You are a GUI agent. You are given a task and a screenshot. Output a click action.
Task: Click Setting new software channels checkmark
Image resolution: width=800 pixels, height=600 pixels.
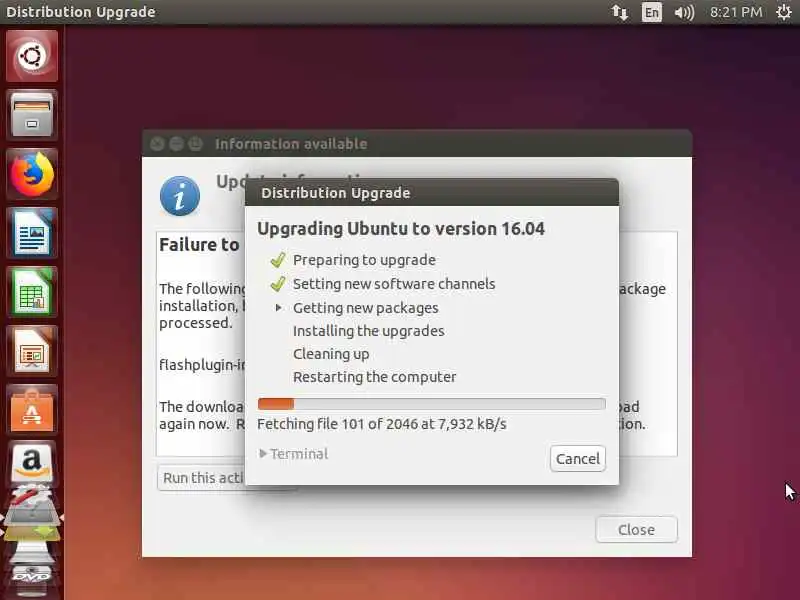[278, 284]
